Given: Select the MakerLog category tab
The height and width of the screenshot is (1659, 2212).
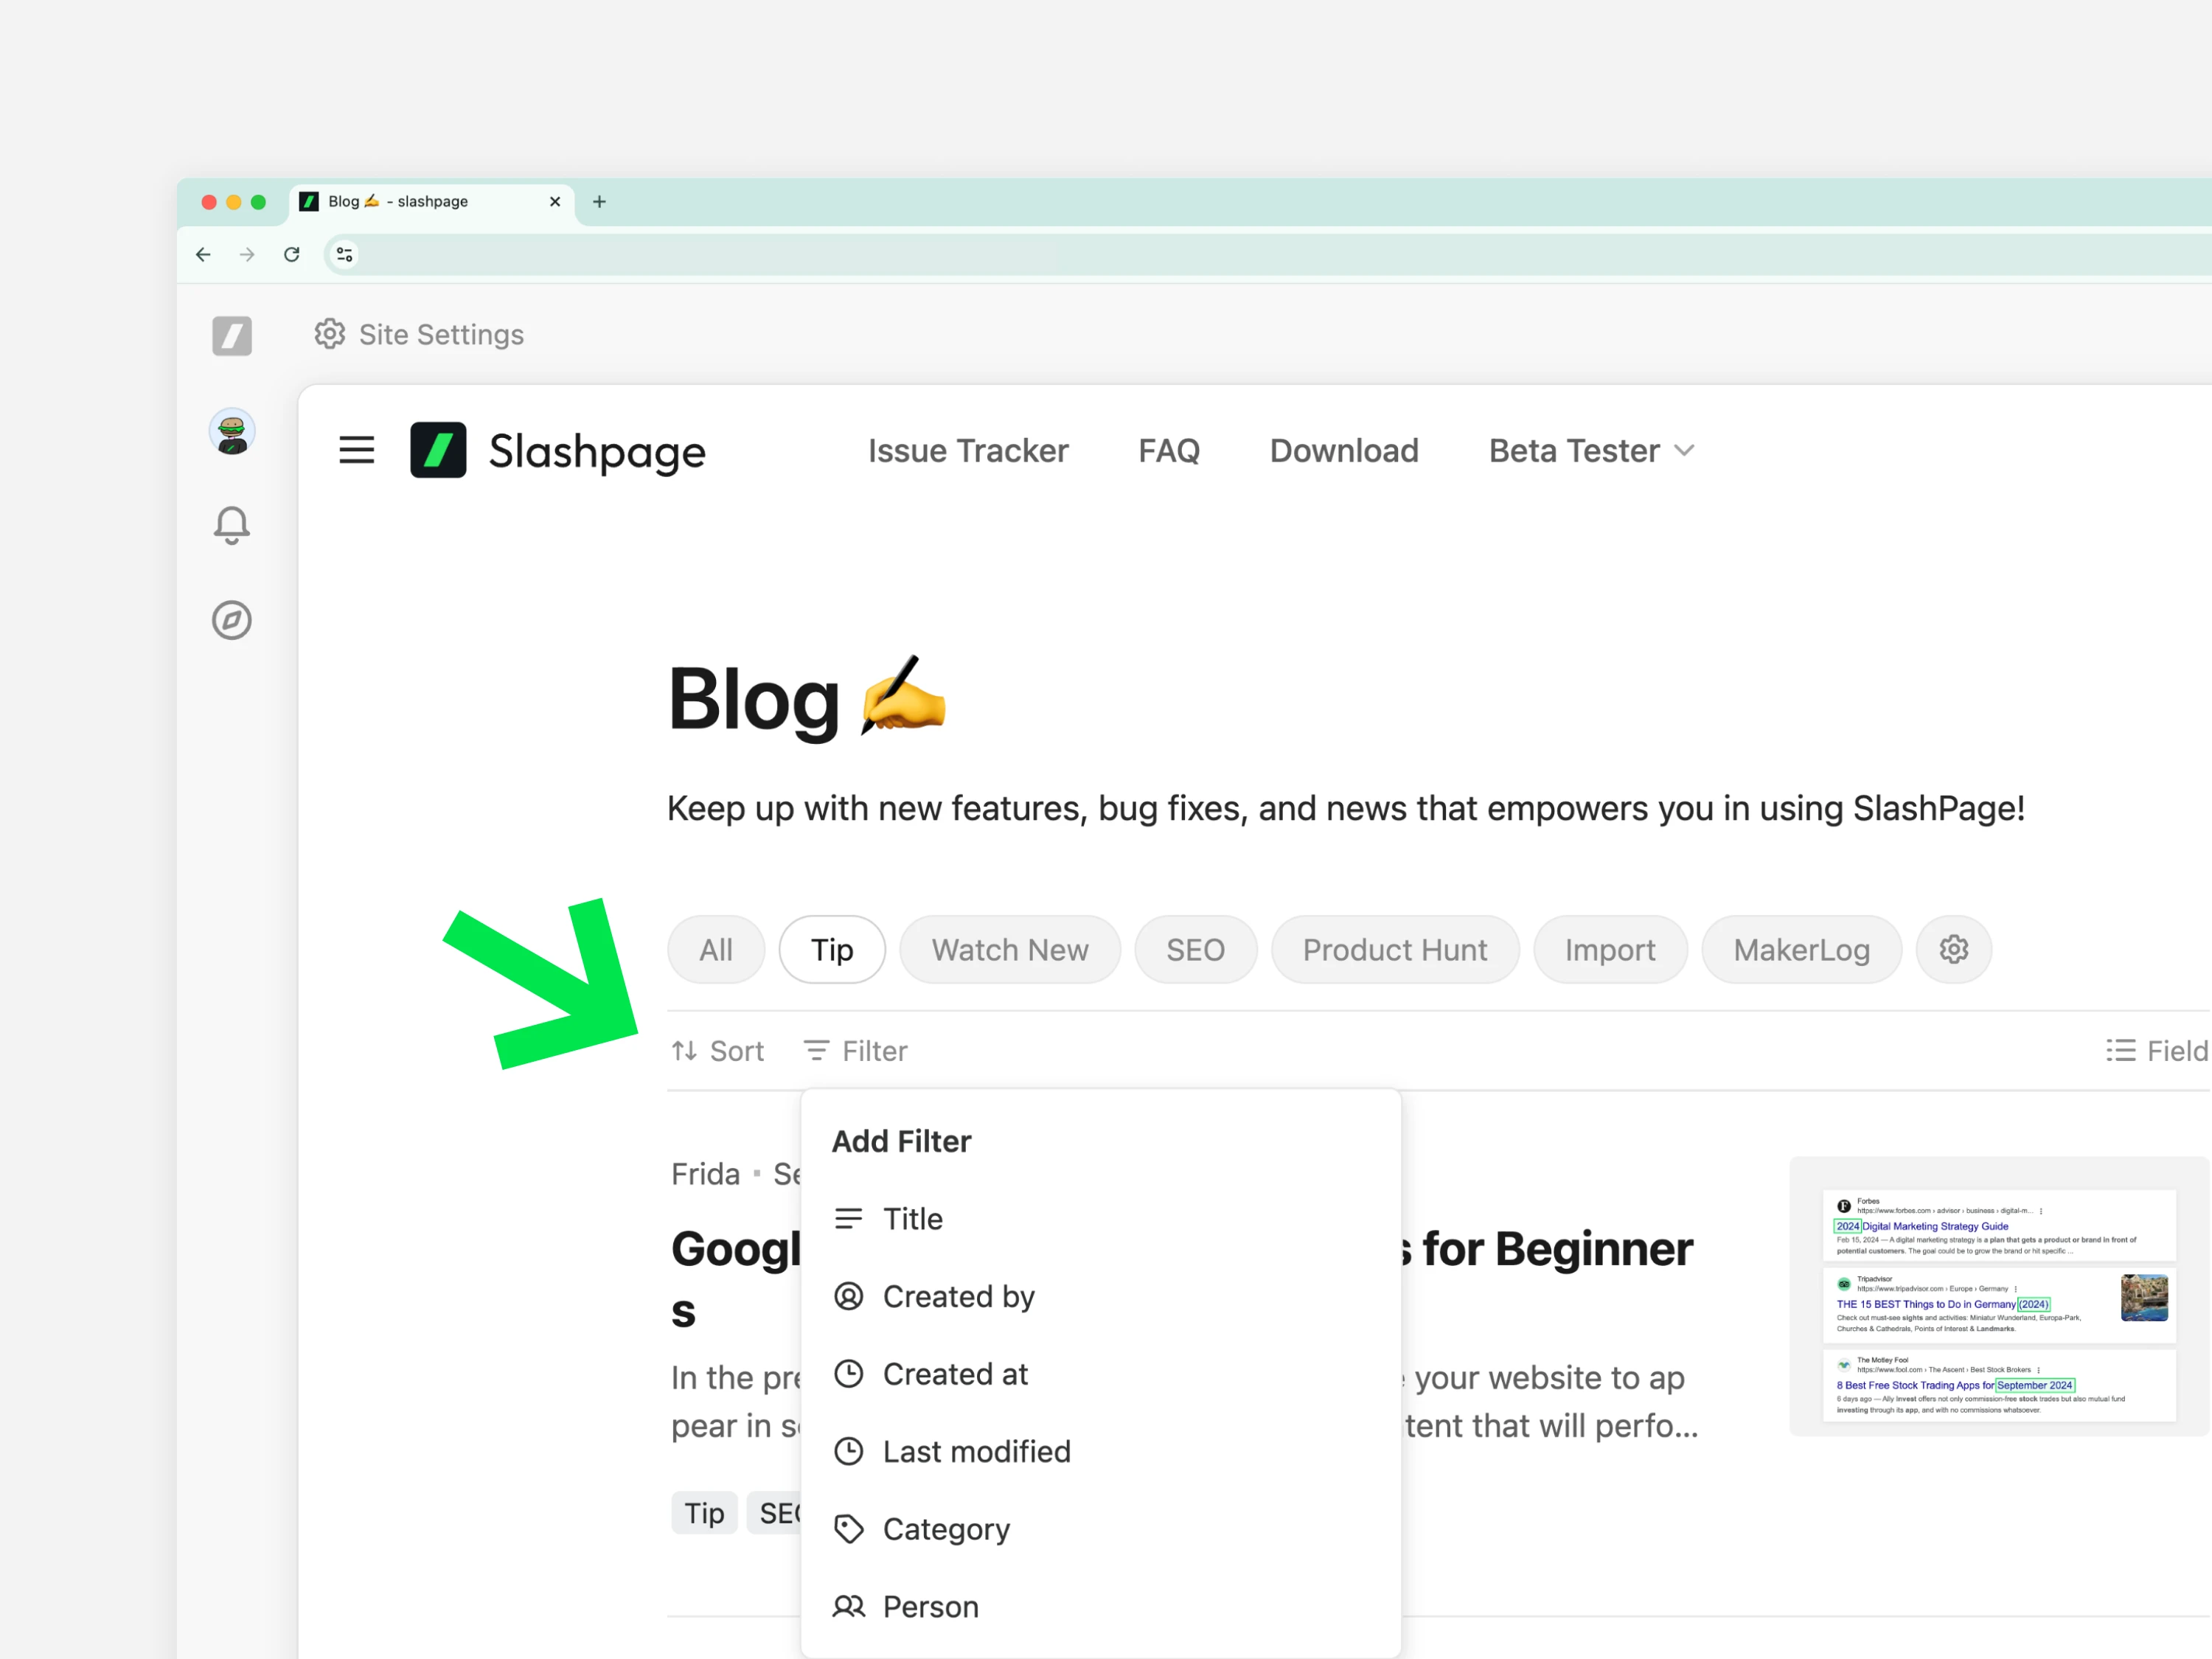Looking at the screenshot, I should (1801, 949).
